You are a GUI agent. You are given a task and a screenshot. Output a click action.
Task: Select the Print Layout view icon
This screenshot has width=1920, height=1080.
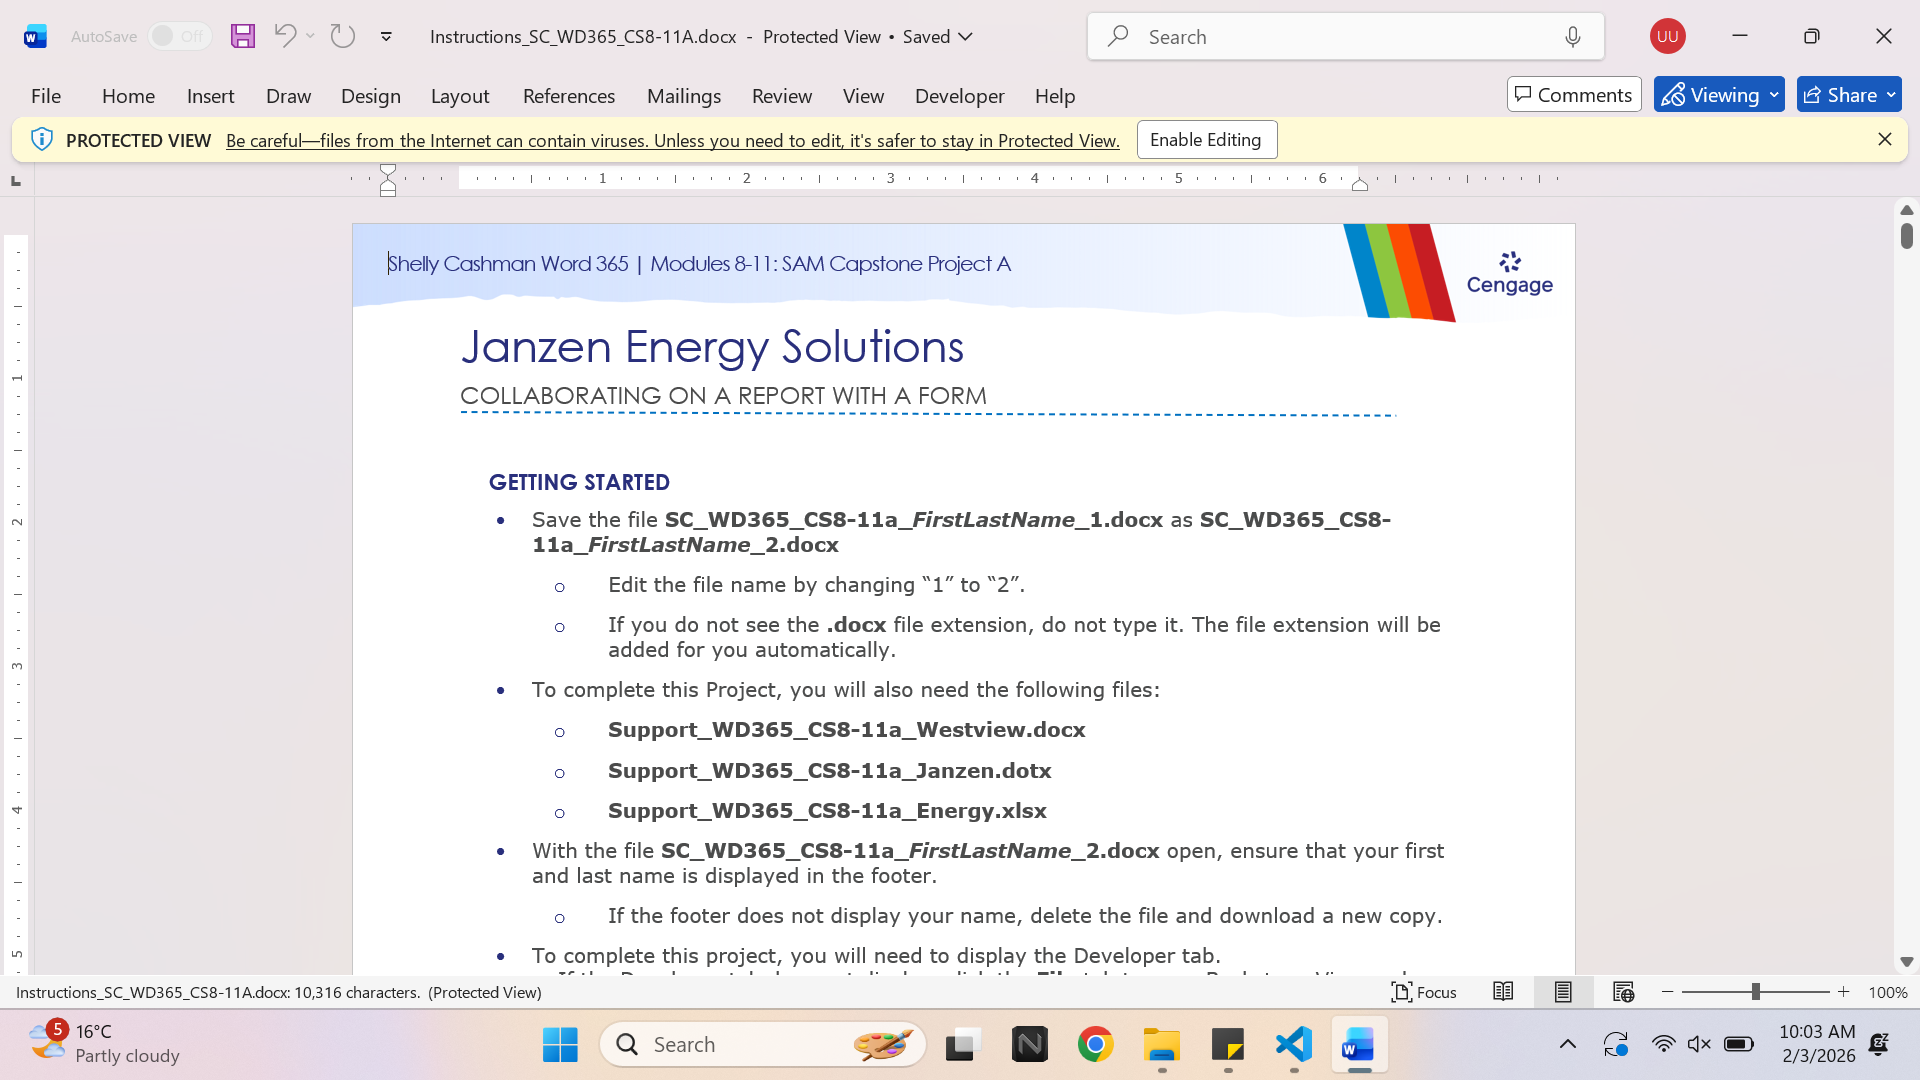(x=1563, y=992)
